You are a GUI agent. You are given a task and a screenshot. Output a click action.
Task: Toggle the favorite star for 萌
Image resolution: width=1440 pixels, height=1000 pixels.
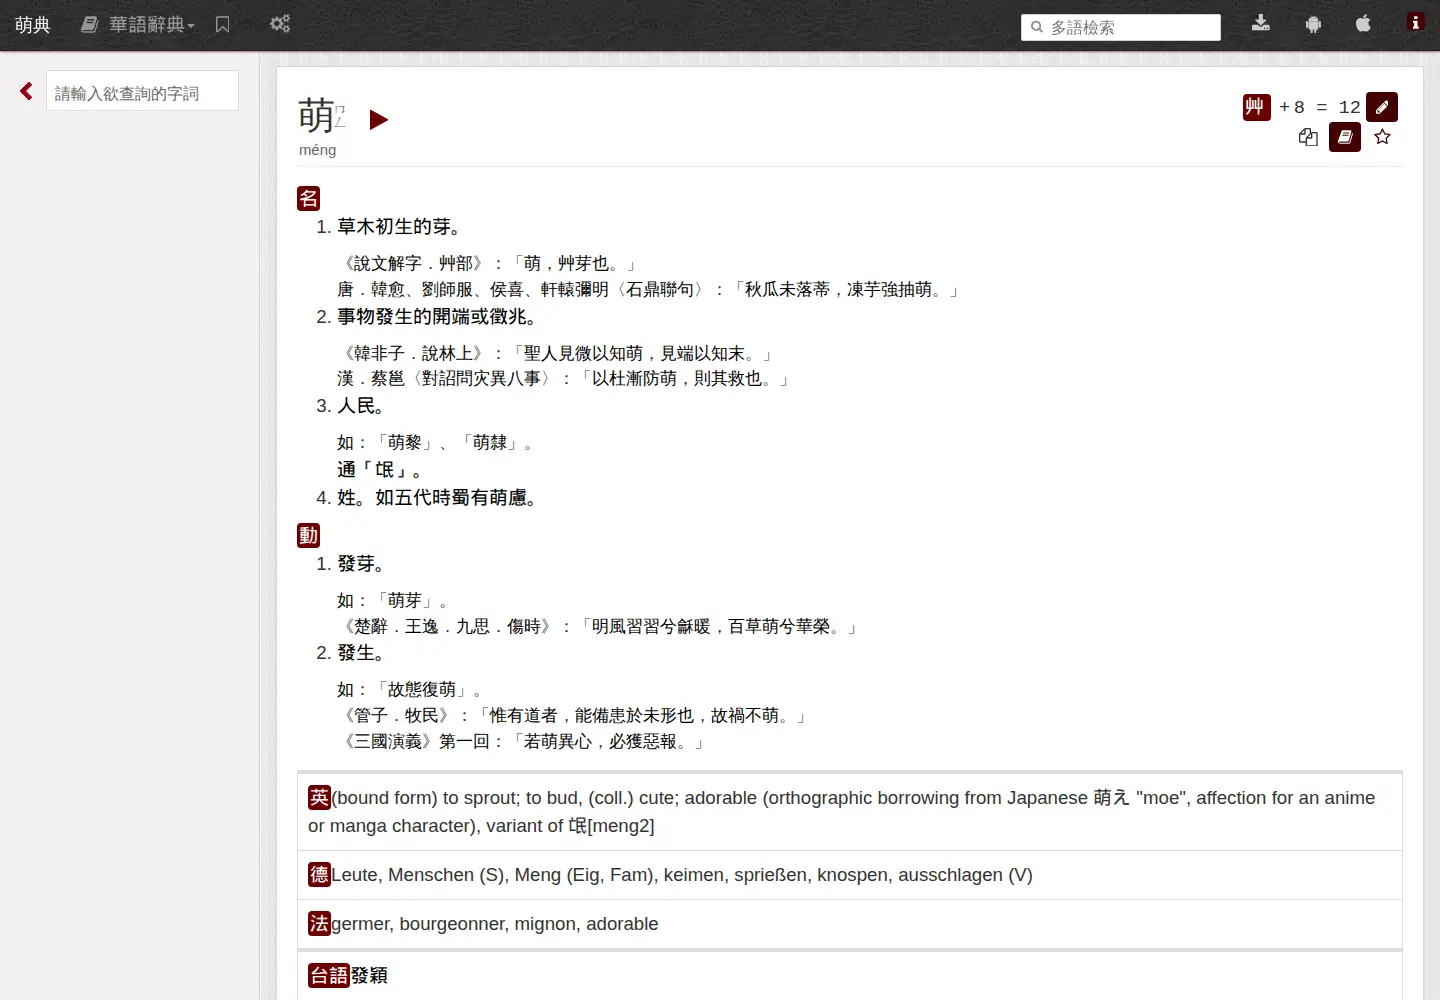pyautogui.click(x=1383, y=137)
